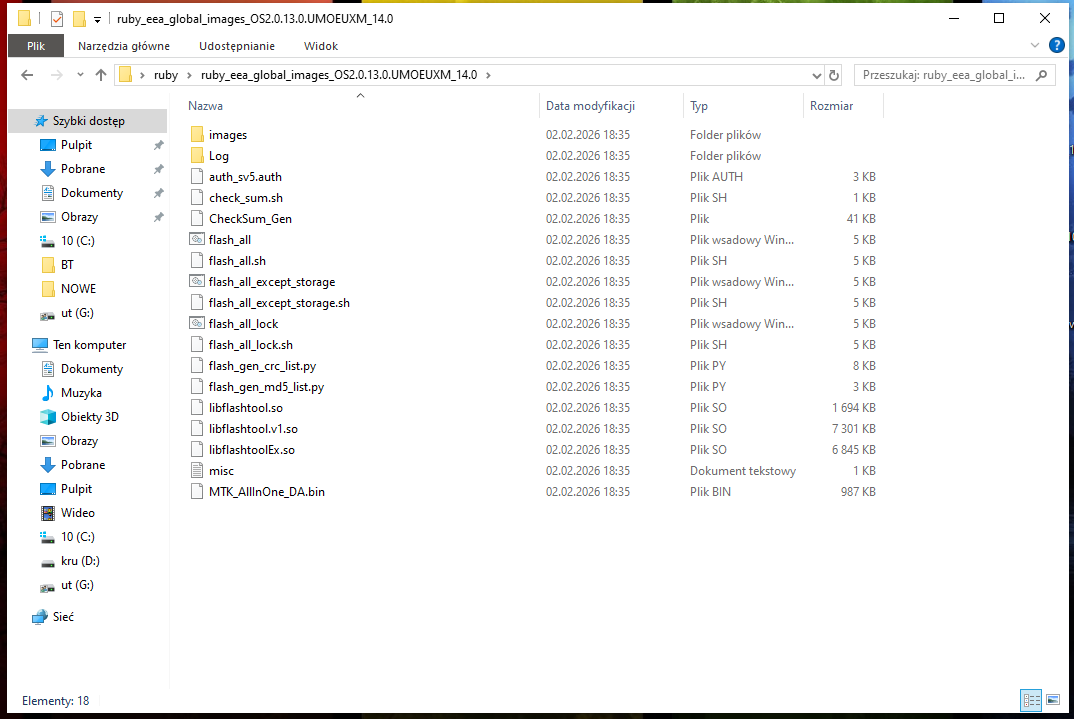The height and width of the screenshot is (719, 1074).
Task: Expand the ribbon with the chevron
Action: click(1037, 46)
